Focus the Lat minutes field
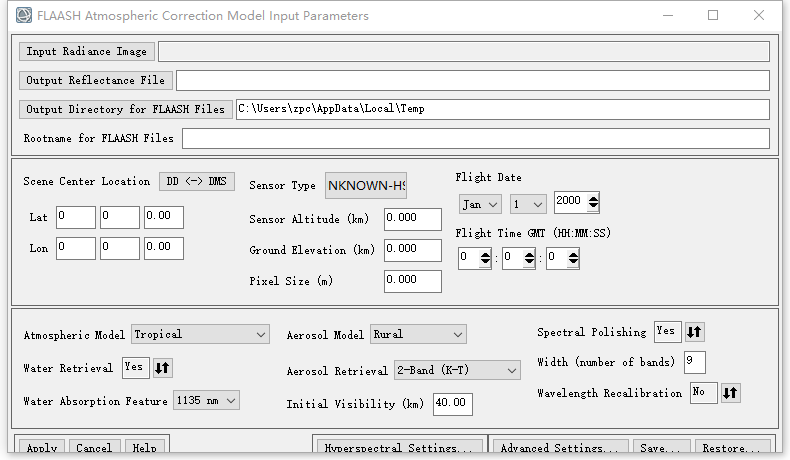 [x=119, y=217]
